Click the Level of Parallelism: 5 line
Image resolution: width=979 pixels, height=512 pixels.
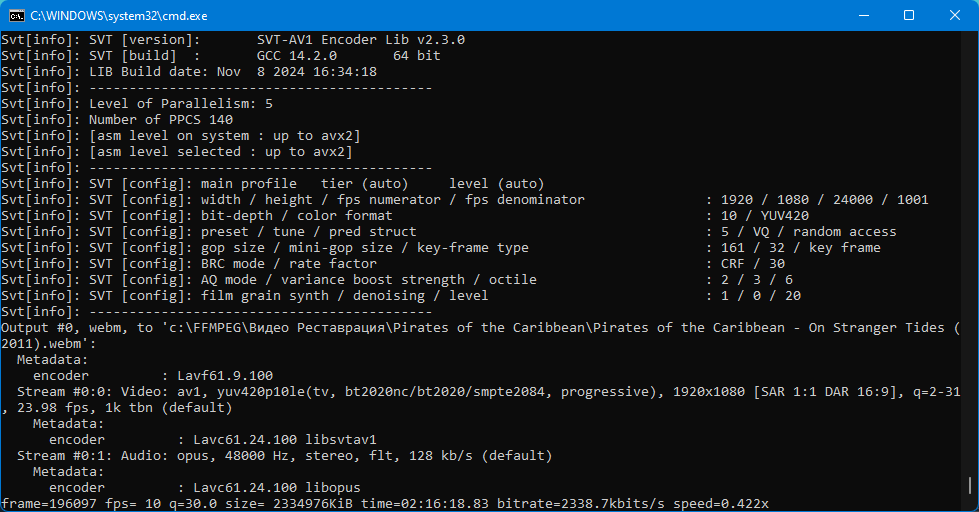[180, 104]
